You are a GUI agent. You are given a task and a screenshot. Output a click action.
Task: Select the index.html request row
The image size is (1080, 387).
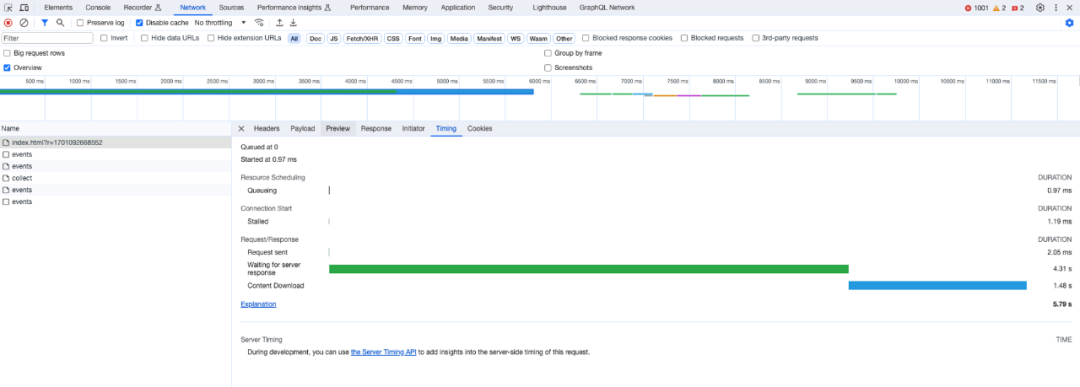pos(116,143)
